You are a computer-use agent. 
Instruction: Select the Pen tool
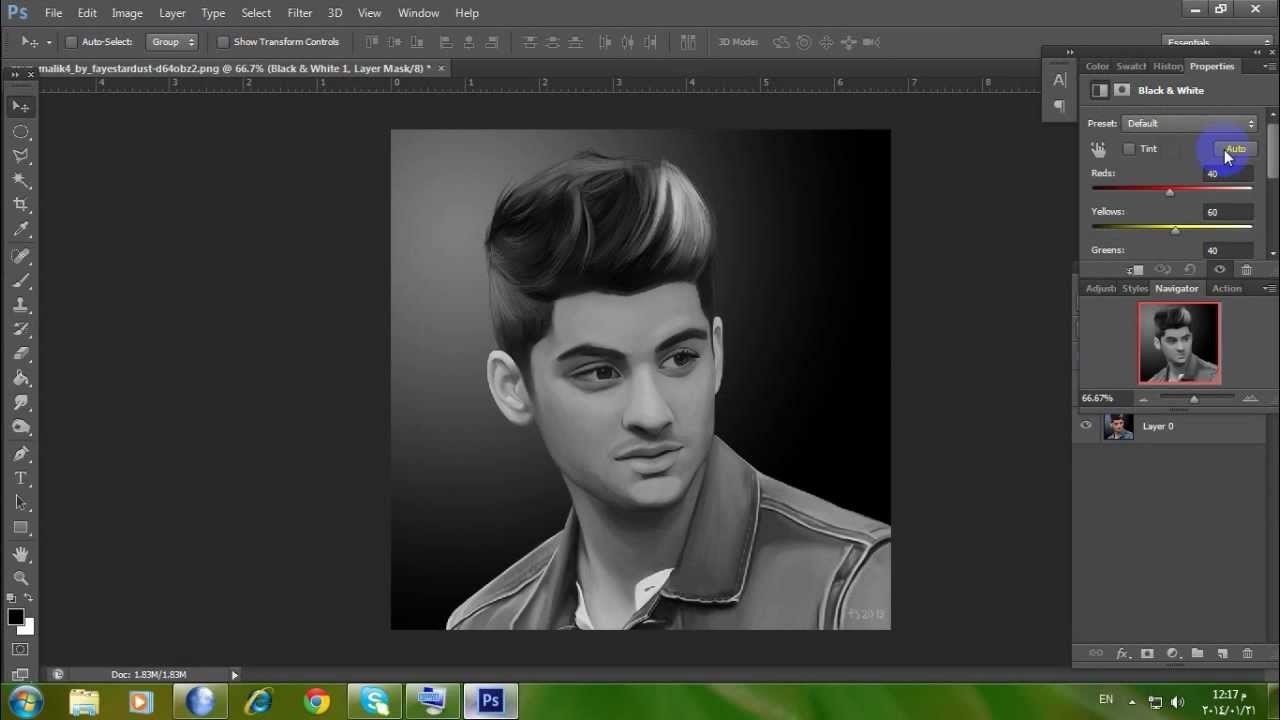click(21, 453)
